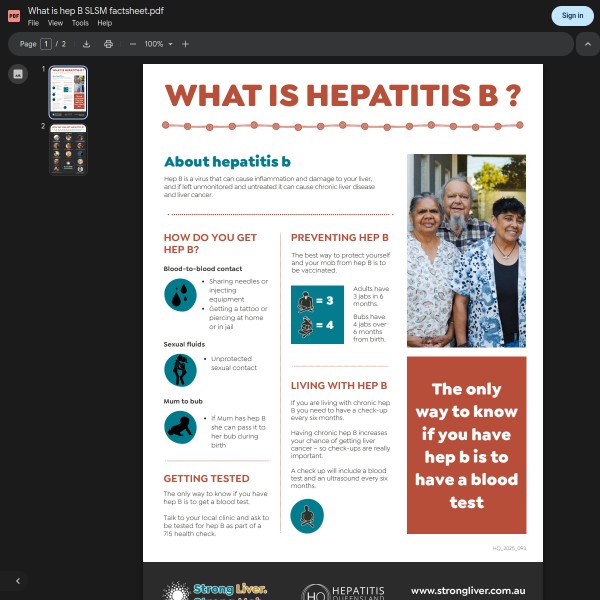The width and height of the screenshot is (600, 600).
Task: Open the 100% zoom level dropdown
Action: (x=159, y=44)
